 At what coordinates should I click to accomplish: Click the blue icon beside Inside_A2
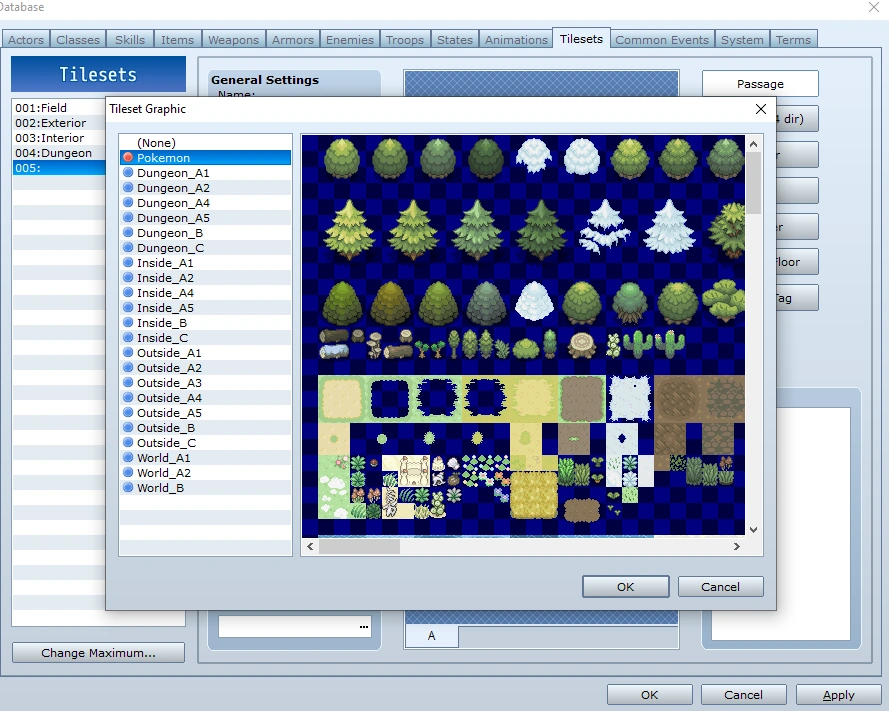pyautogui.click(x=128, y=278)
